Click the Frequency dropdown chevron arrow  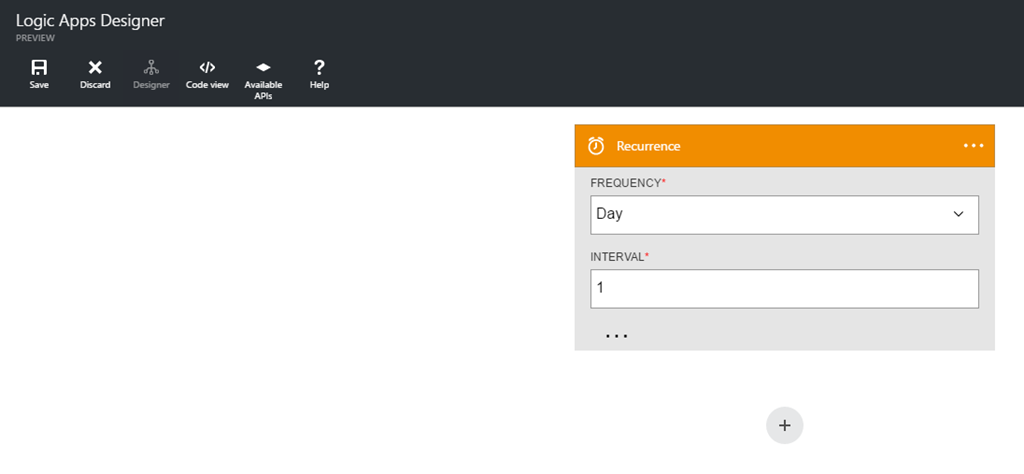tap(958, 214)
